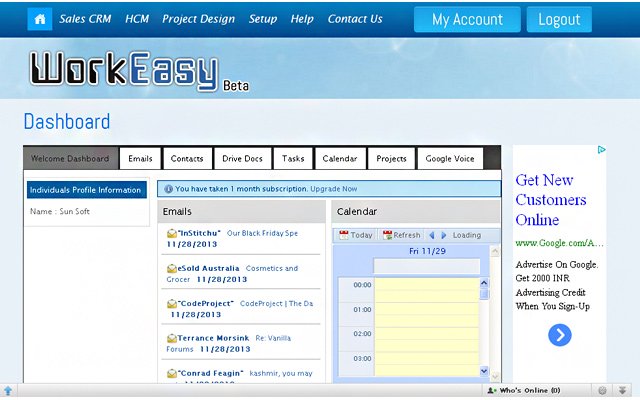
Task: Click the 02:00 calendar time slot
Action: pyautogui.click(x=427, y=339)
